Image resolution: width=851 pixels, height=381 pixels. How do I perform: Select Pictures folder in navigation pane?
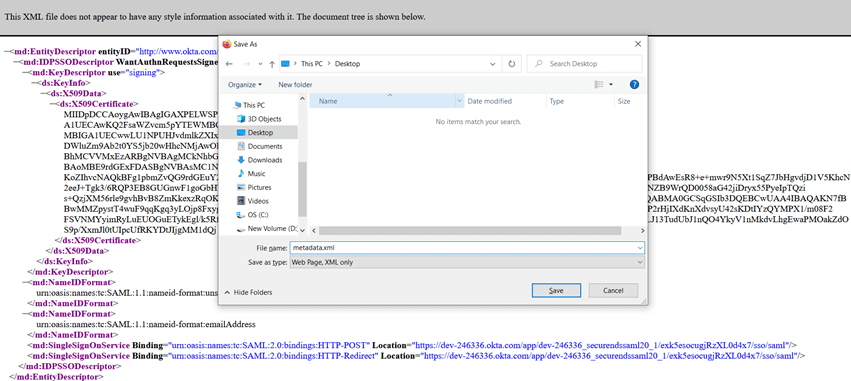click(x=253, y=187)
